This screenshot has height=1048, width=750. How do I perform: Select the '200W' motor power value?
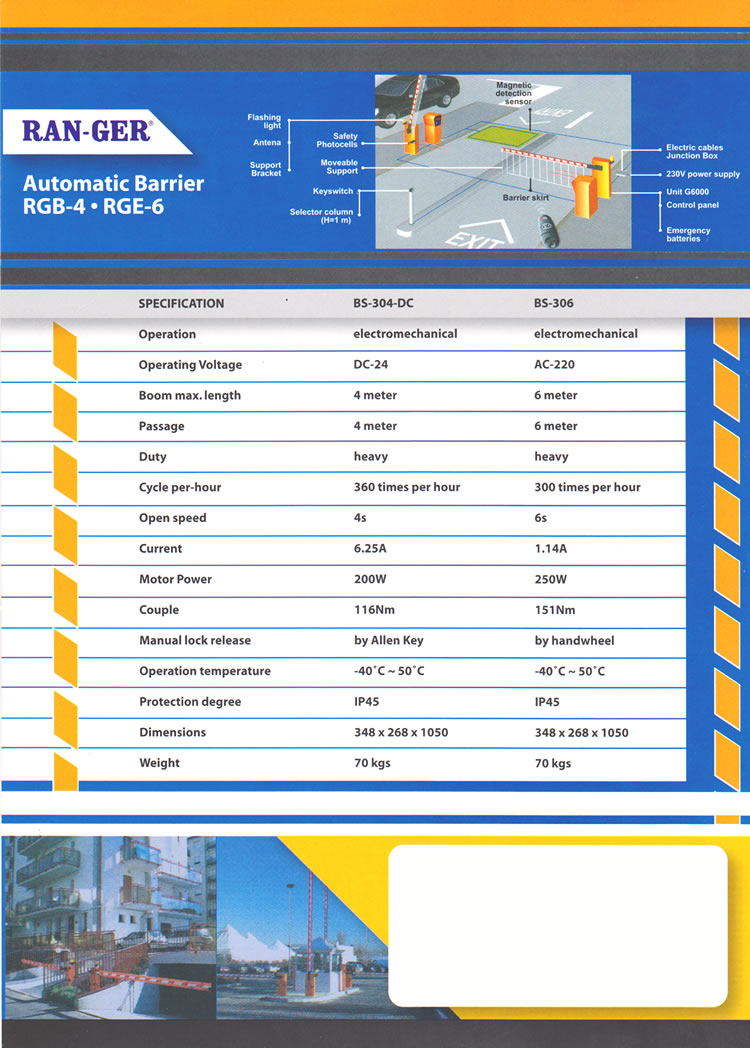coord(370,579)
